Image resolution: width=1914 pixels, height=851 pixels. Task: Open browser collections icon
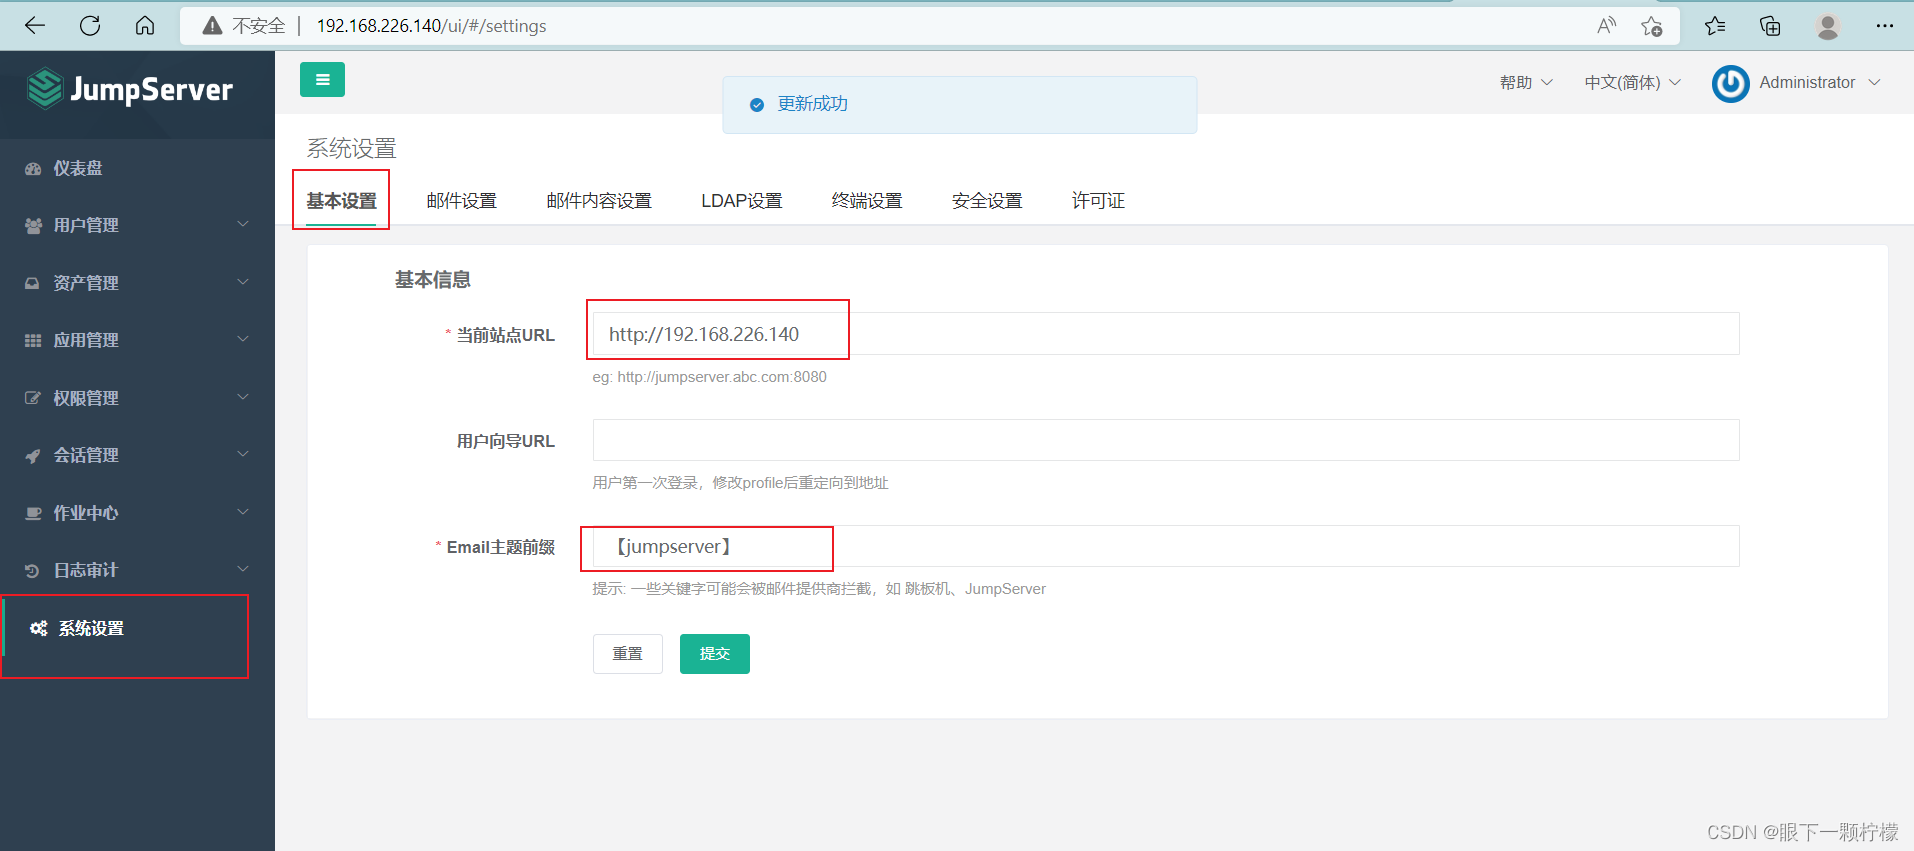(1770, 26)
